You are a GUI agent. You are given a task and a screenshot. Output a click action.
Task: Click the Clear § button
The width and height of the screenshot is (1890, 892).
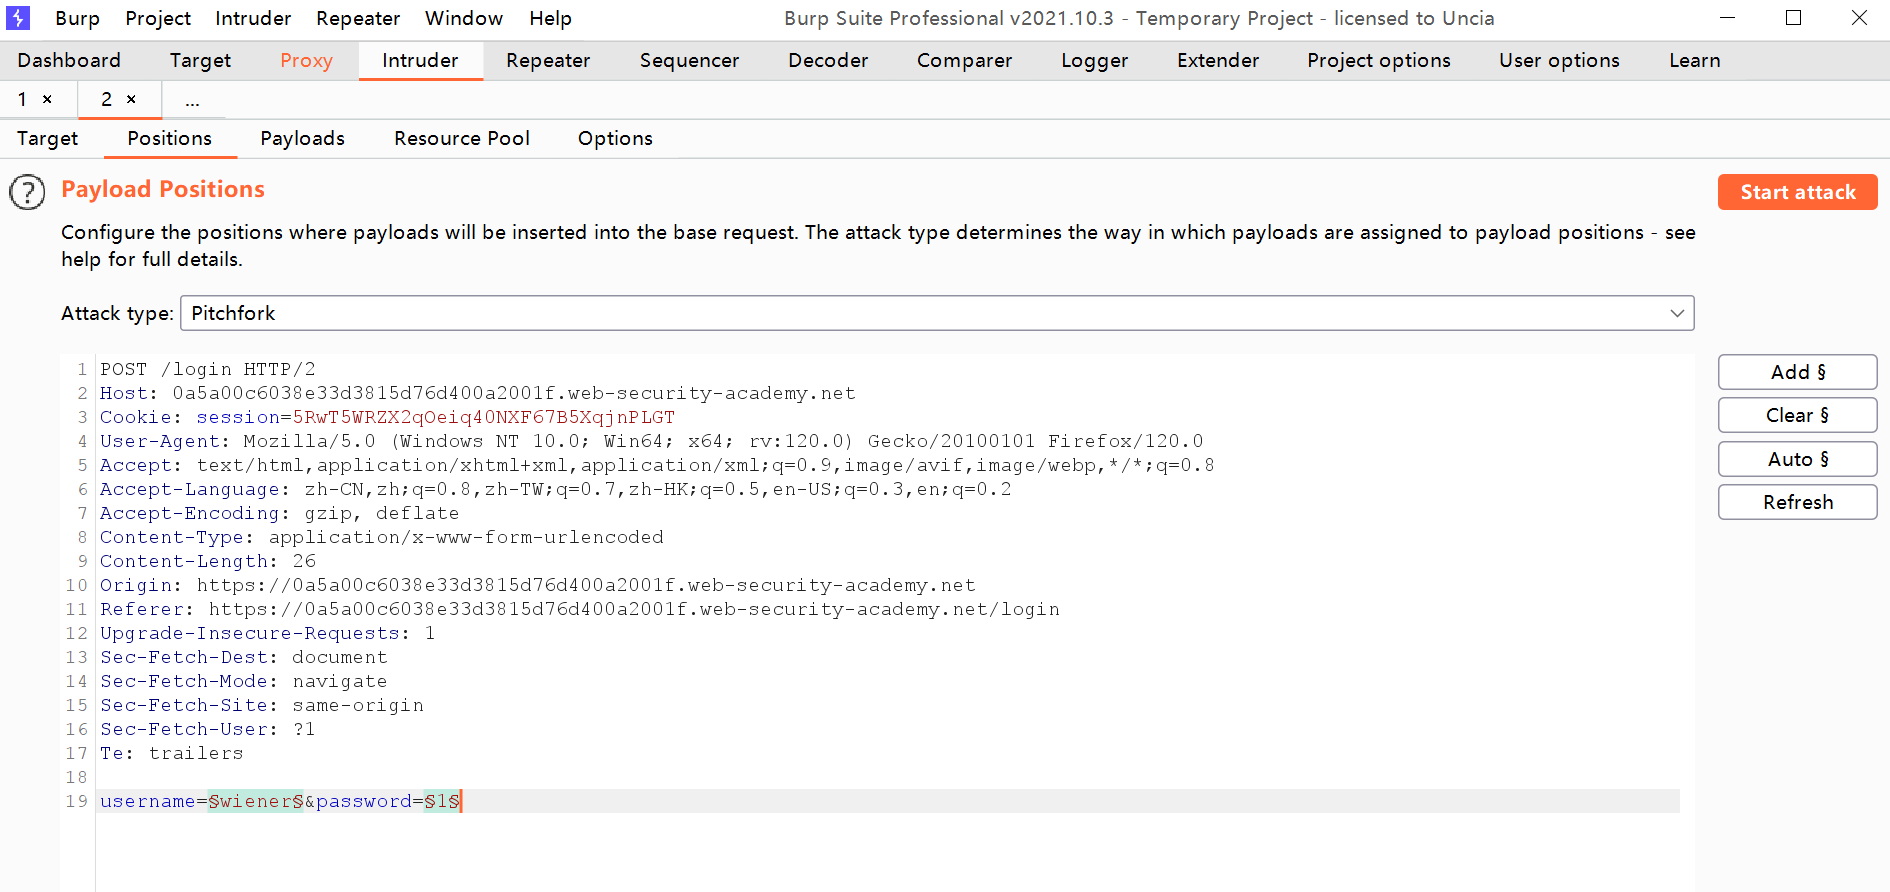coord(1797,415)
